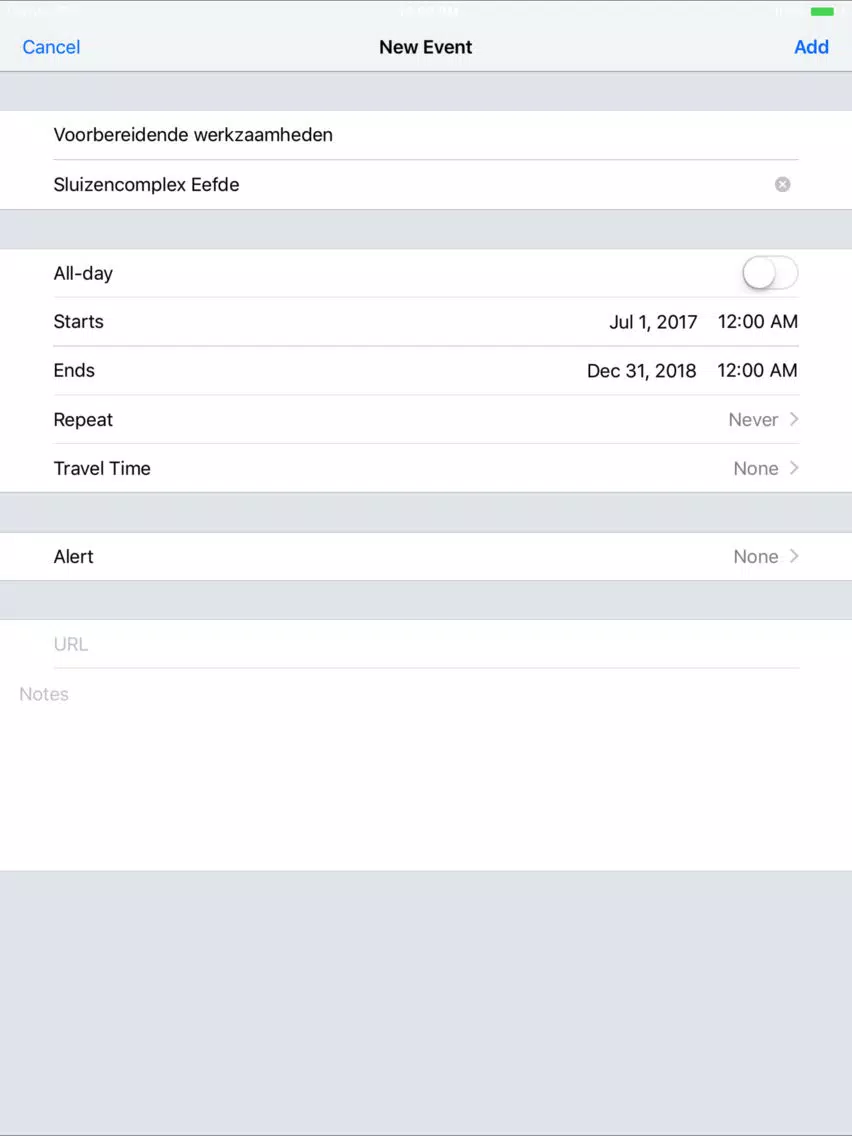Select the Starts date Jul 1, 2017
The height and width of the screenshot is (1136, 852).
click(x=653, y=322)
